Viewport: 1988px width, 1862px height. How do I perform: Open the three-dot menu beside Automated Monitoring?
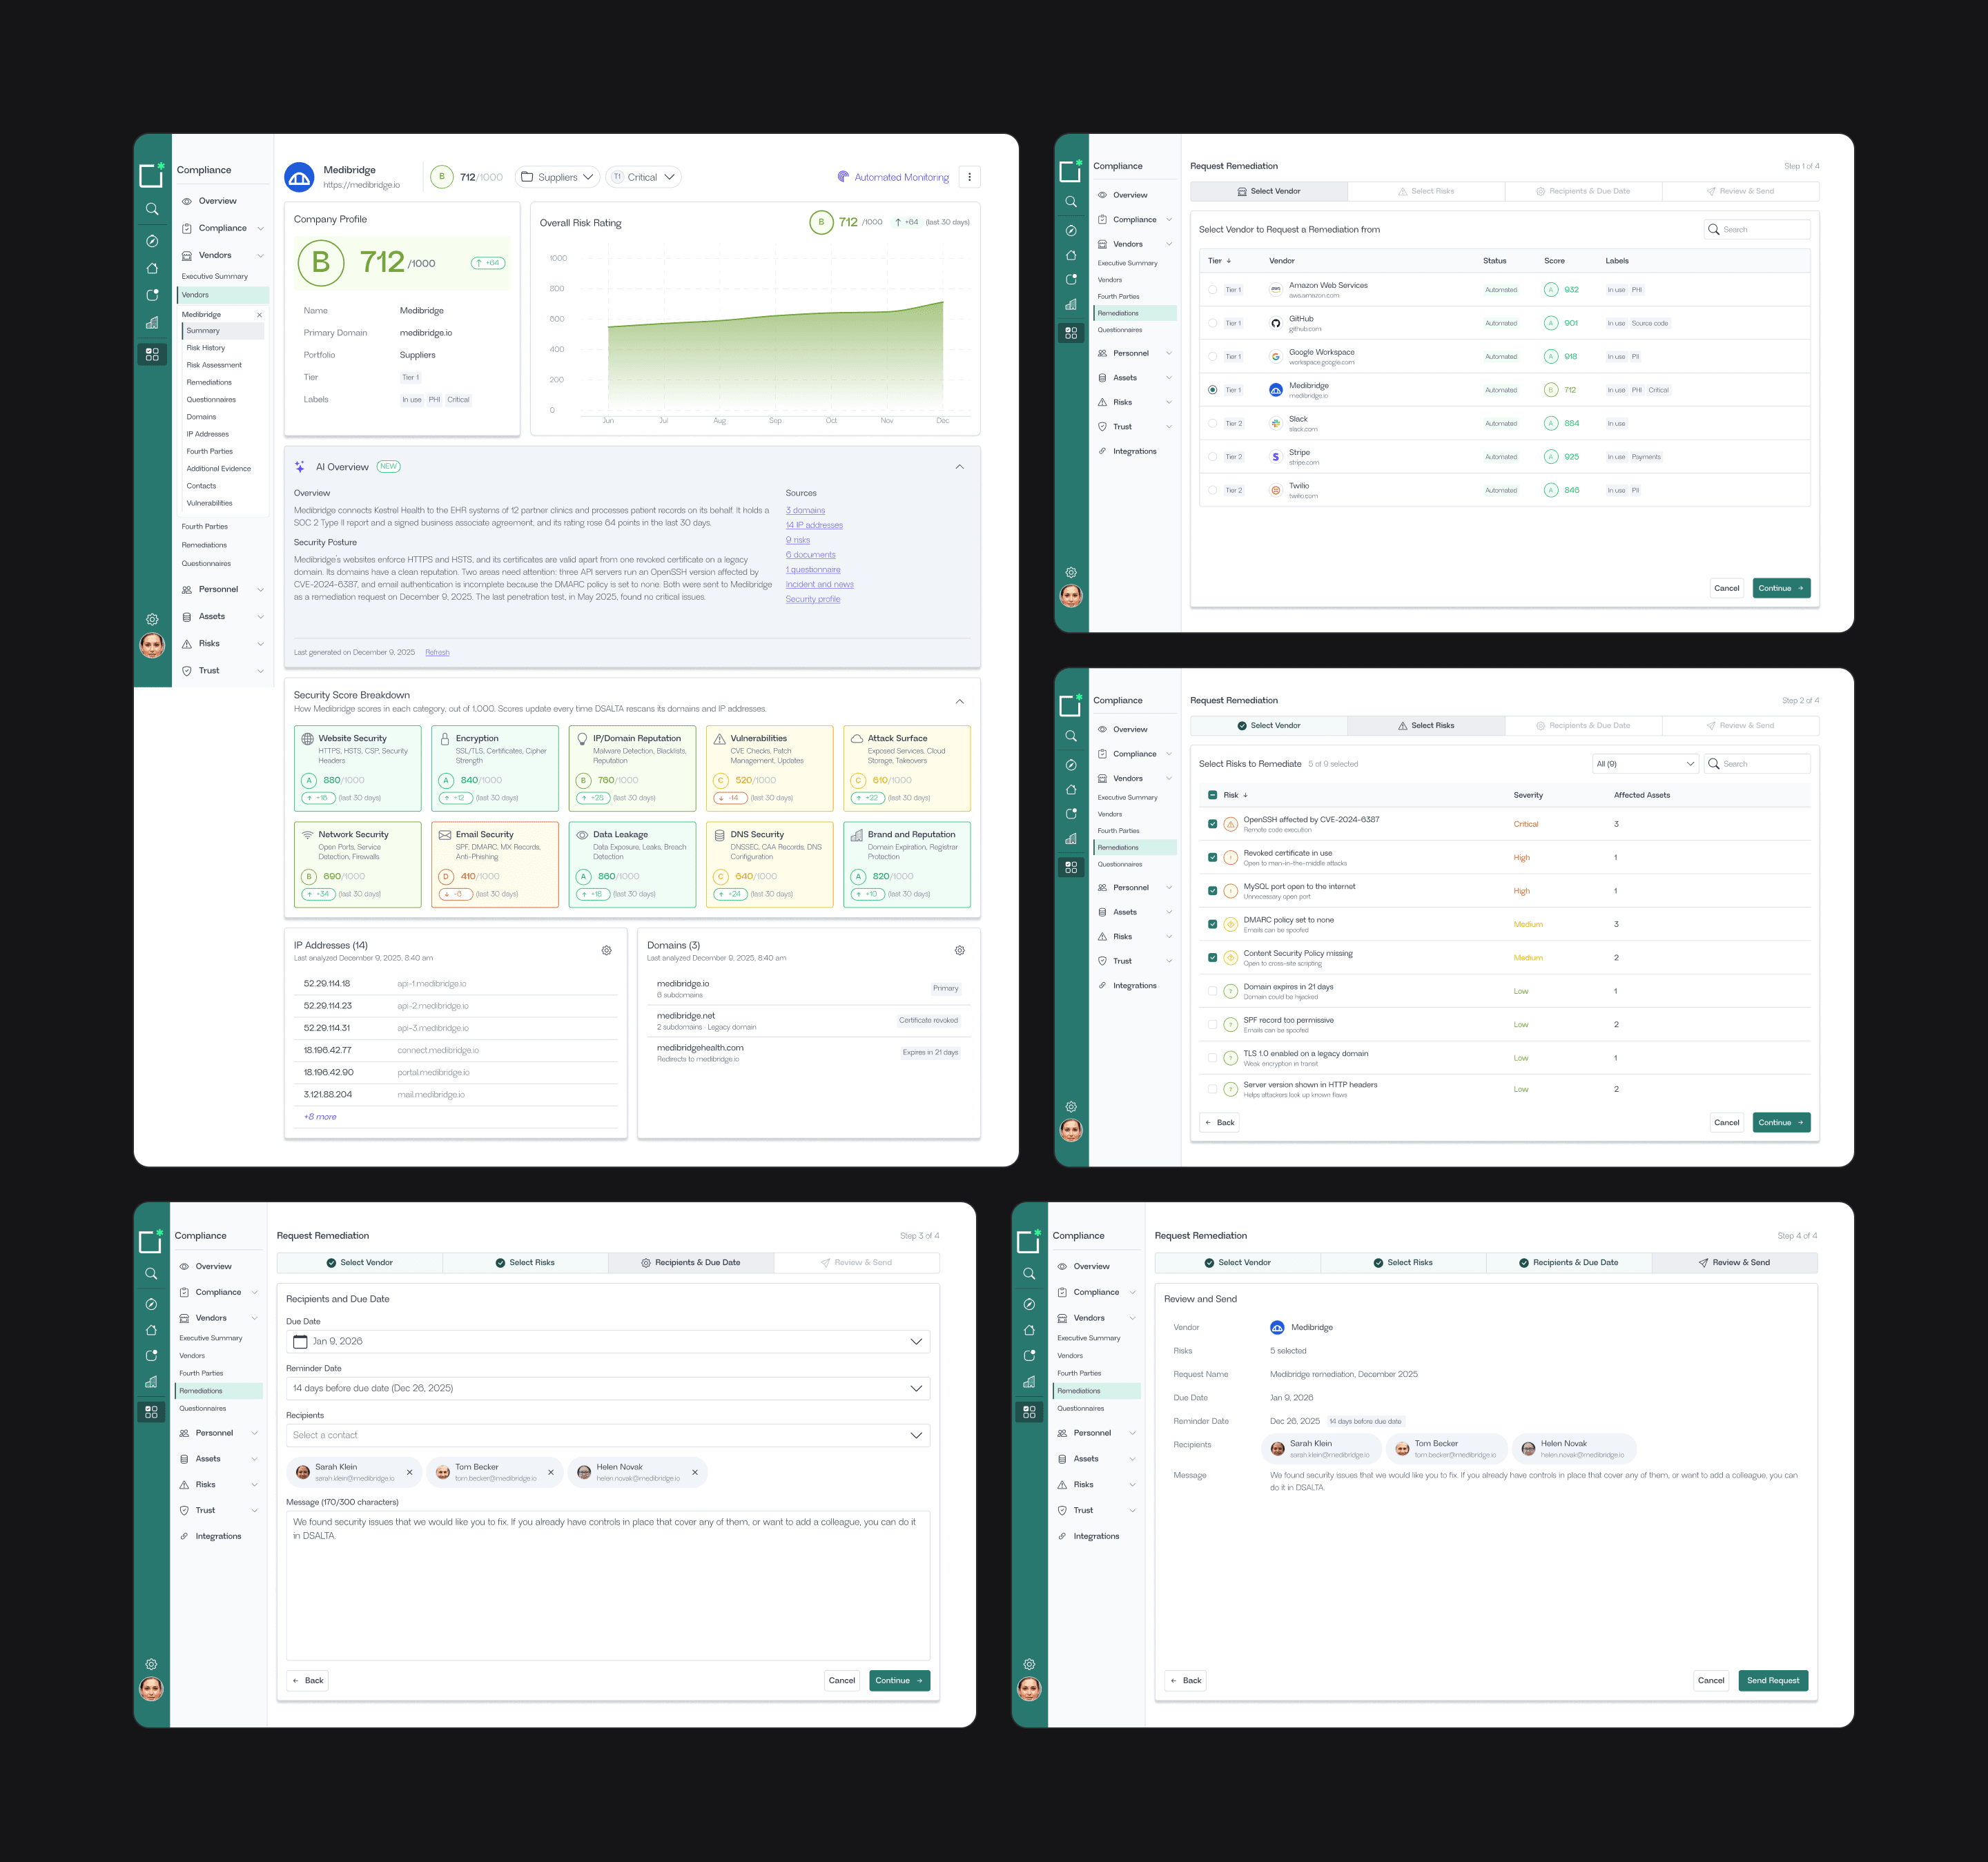969,177
